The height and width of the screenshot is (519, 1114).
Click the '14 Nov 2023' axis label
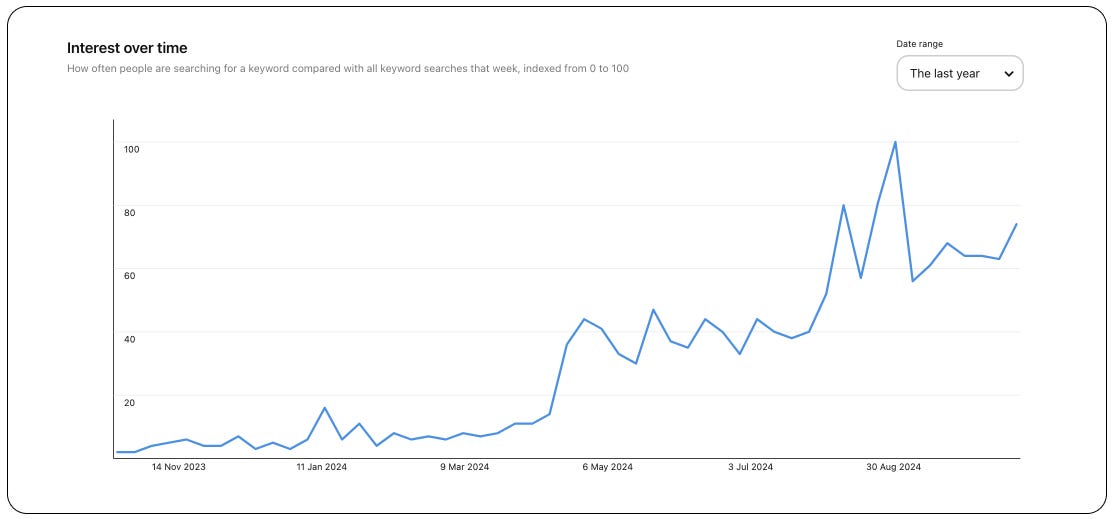tap(179, 467)
